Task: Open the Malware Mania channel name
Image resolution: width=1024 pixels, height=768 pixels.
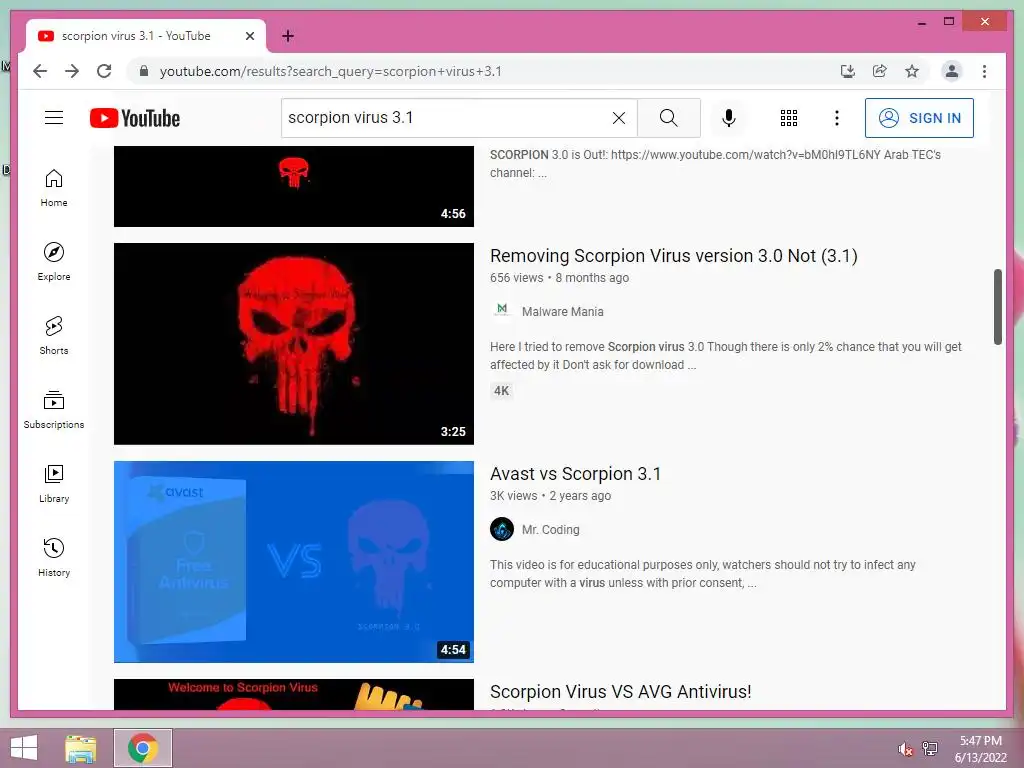Action: (x=562, y=312)
